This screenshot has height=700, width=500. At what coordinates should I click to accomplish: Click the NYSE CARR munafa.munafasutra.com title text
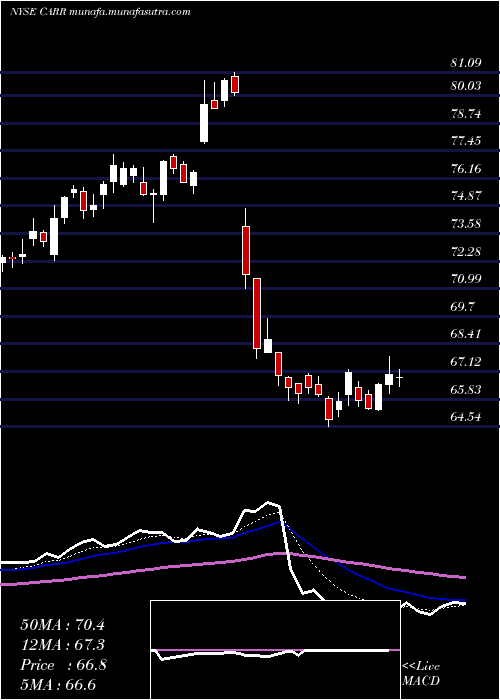[x=100, y=11]
